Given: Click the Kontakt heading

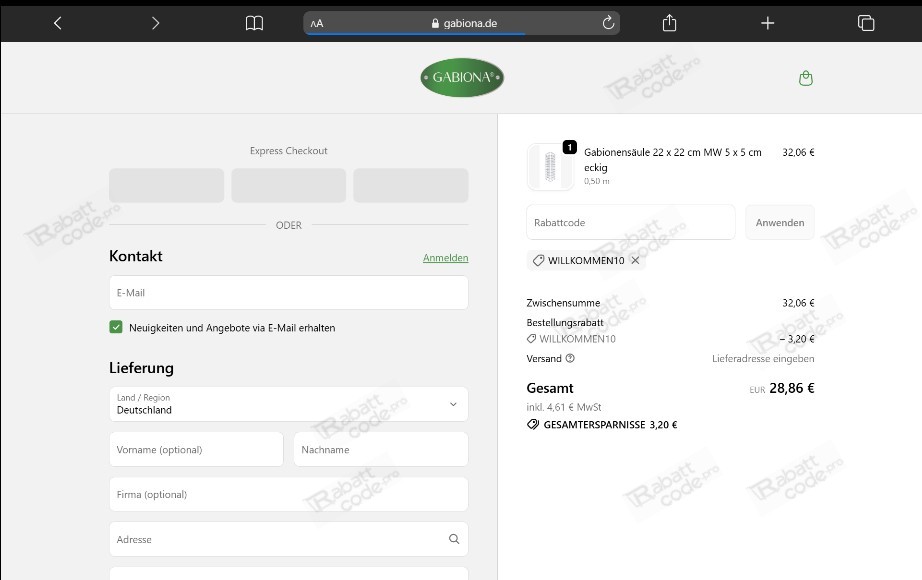Looking at the screenshot, I should 136,256.
